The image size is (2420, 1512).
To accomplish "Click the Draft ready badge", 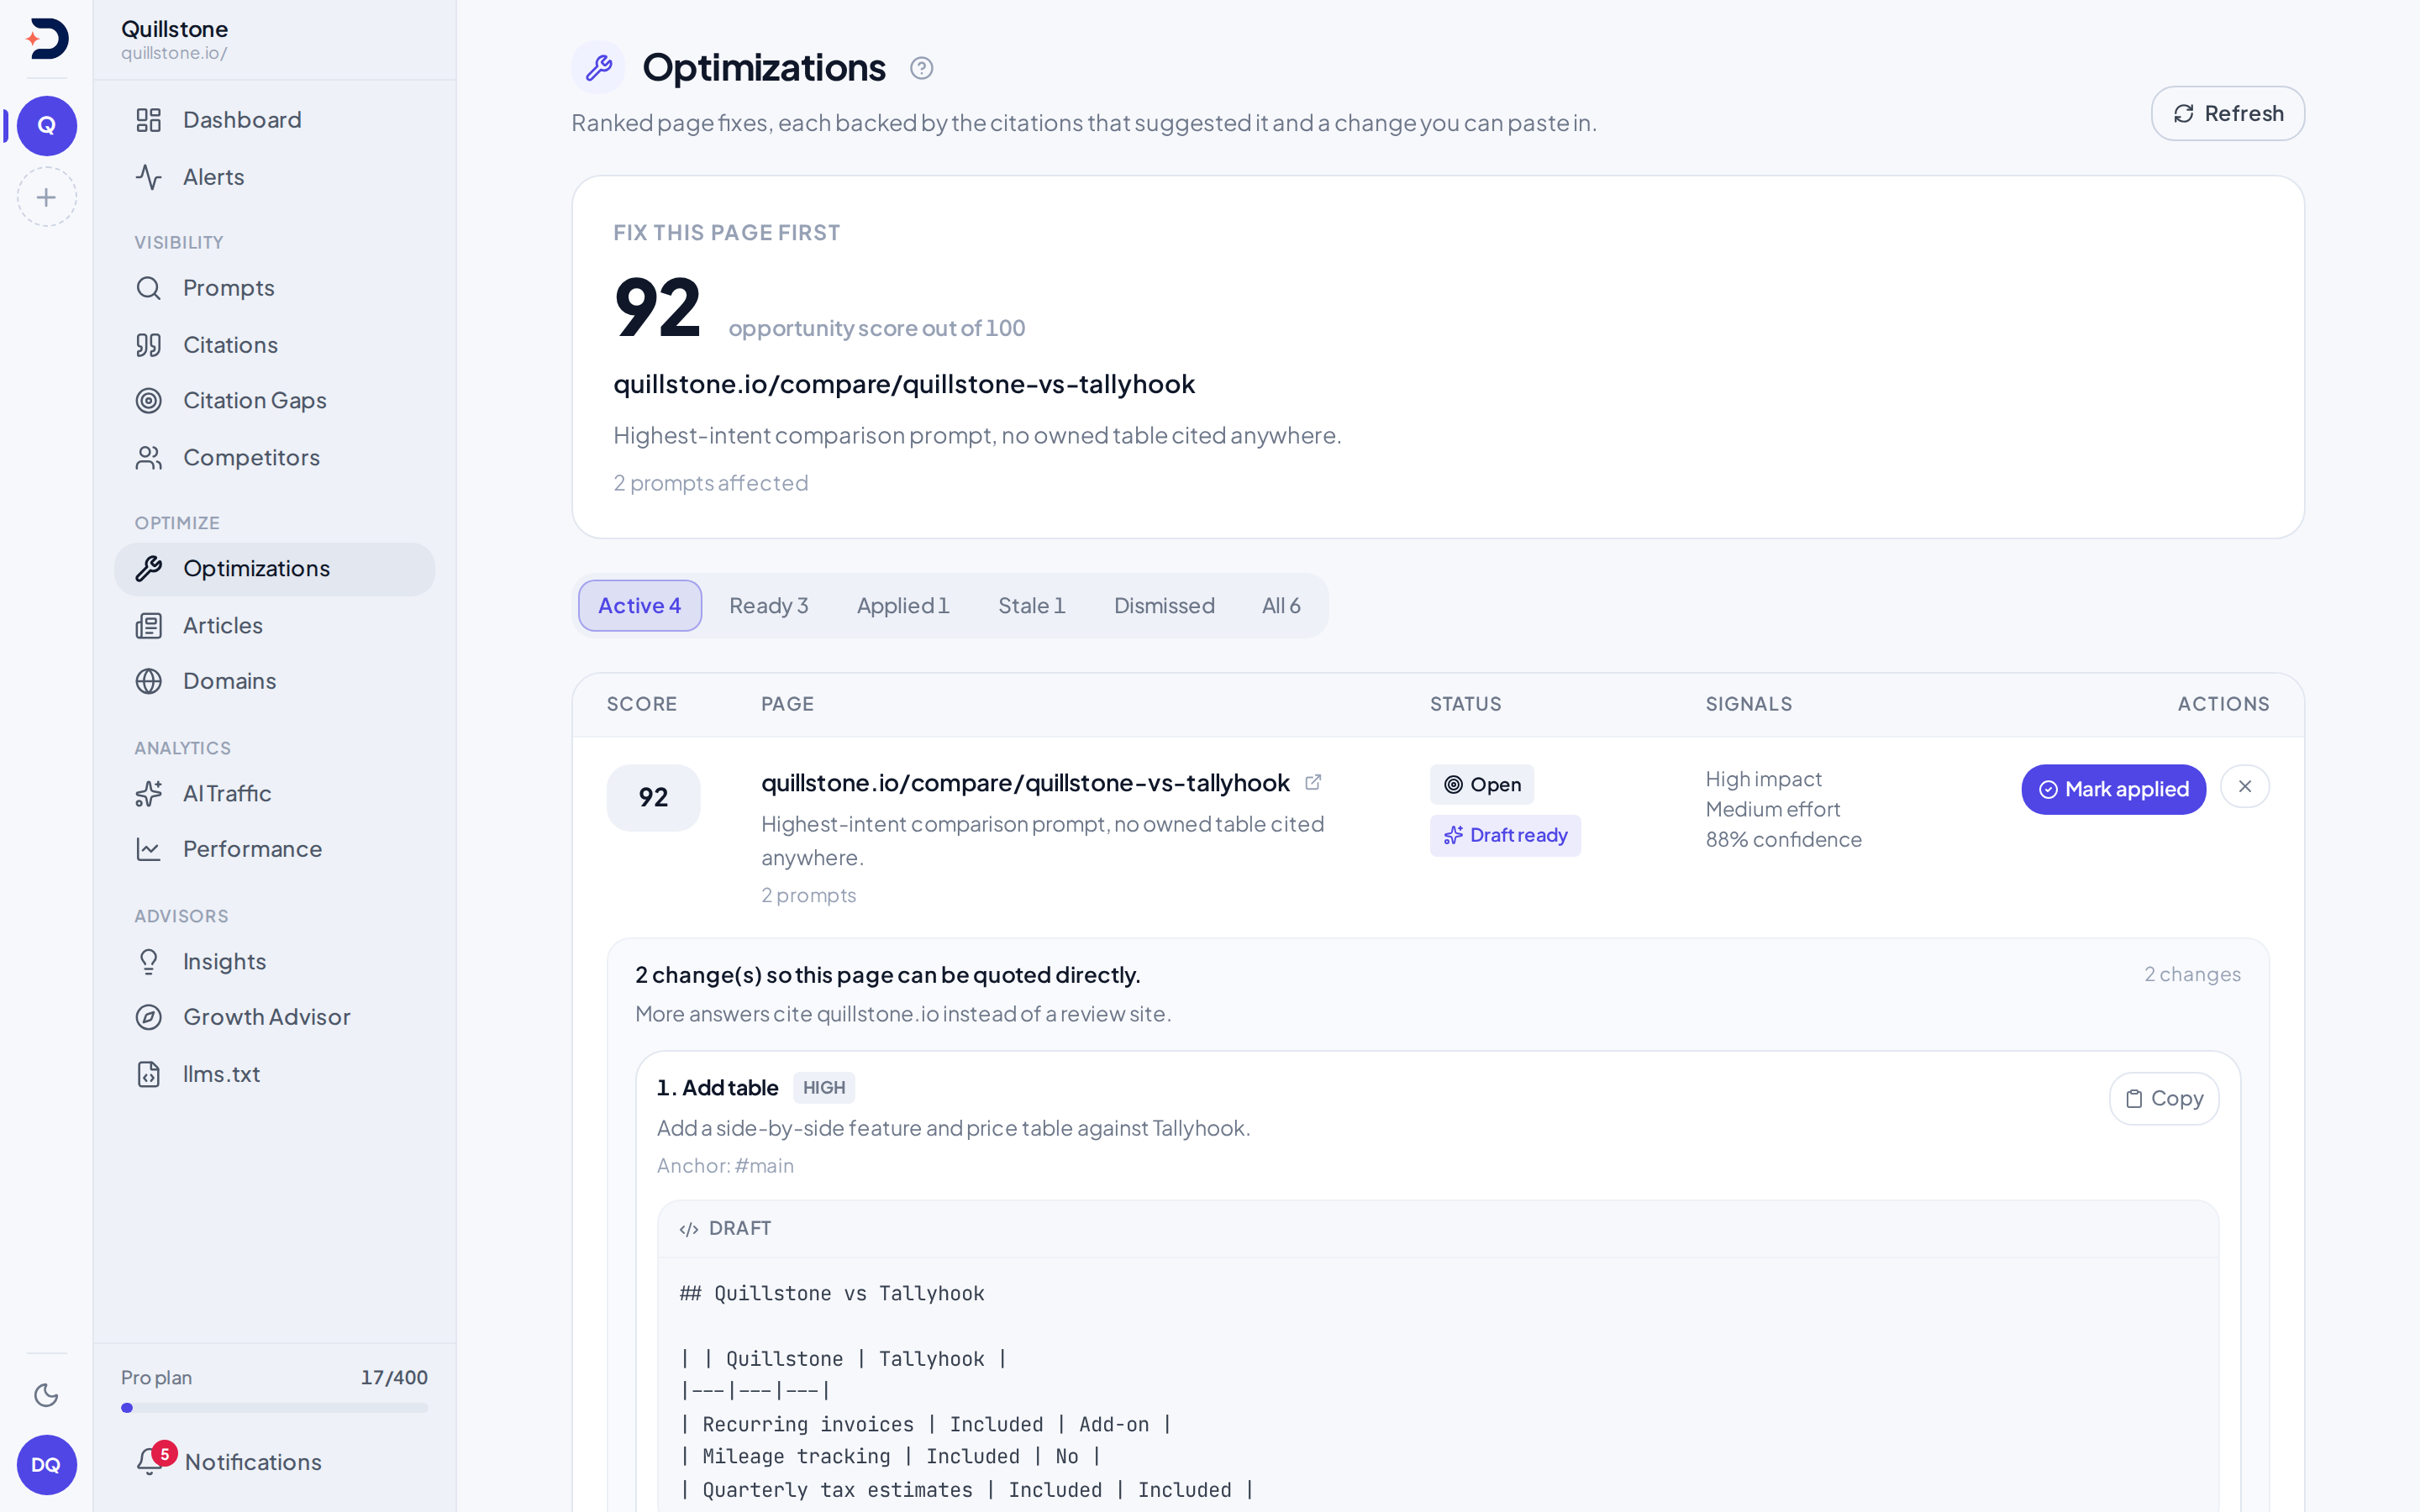I will [x=1505, y=836].
